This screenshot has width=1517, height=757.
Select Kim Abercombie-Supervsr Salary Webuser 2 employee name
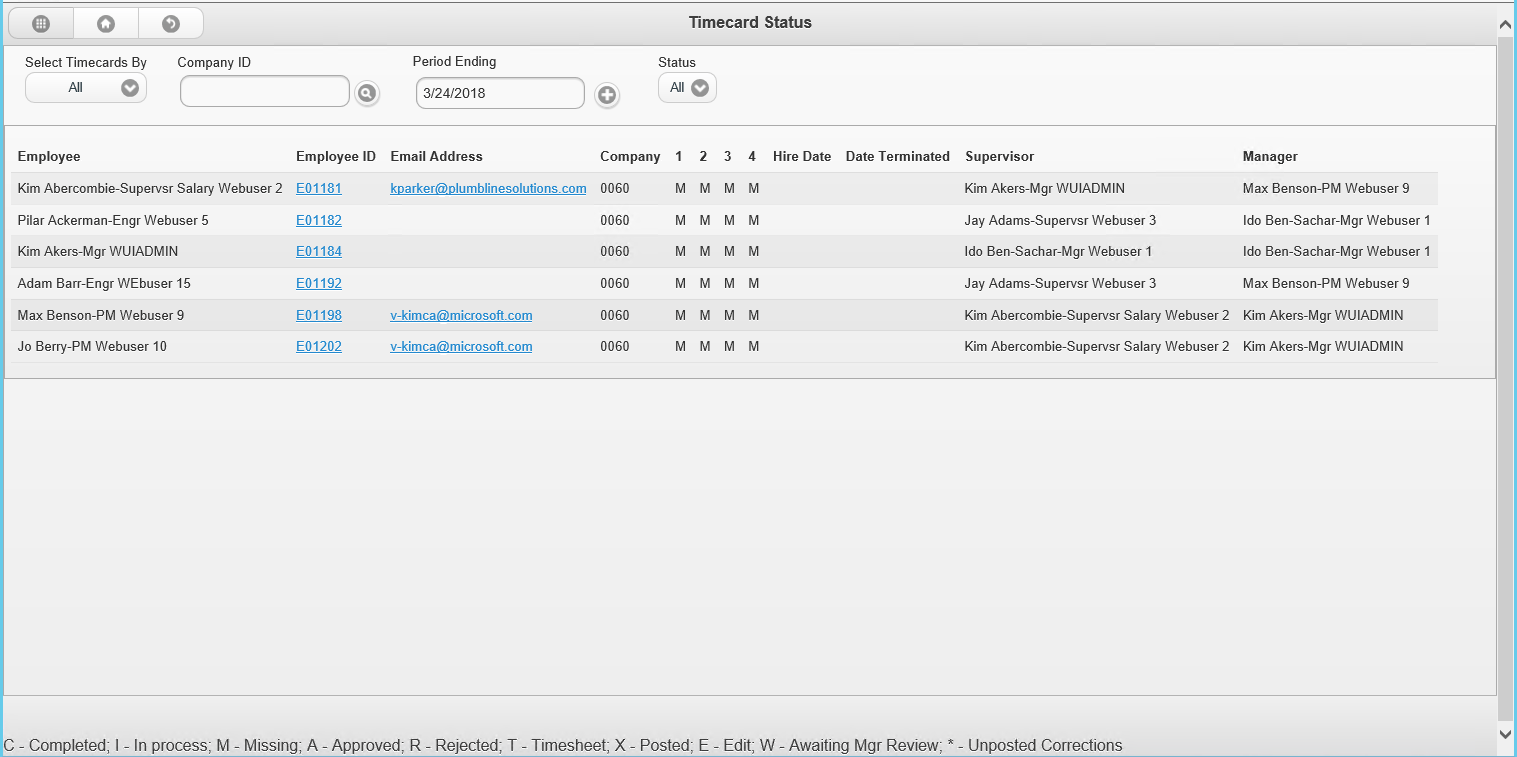[x=150, y=188]
